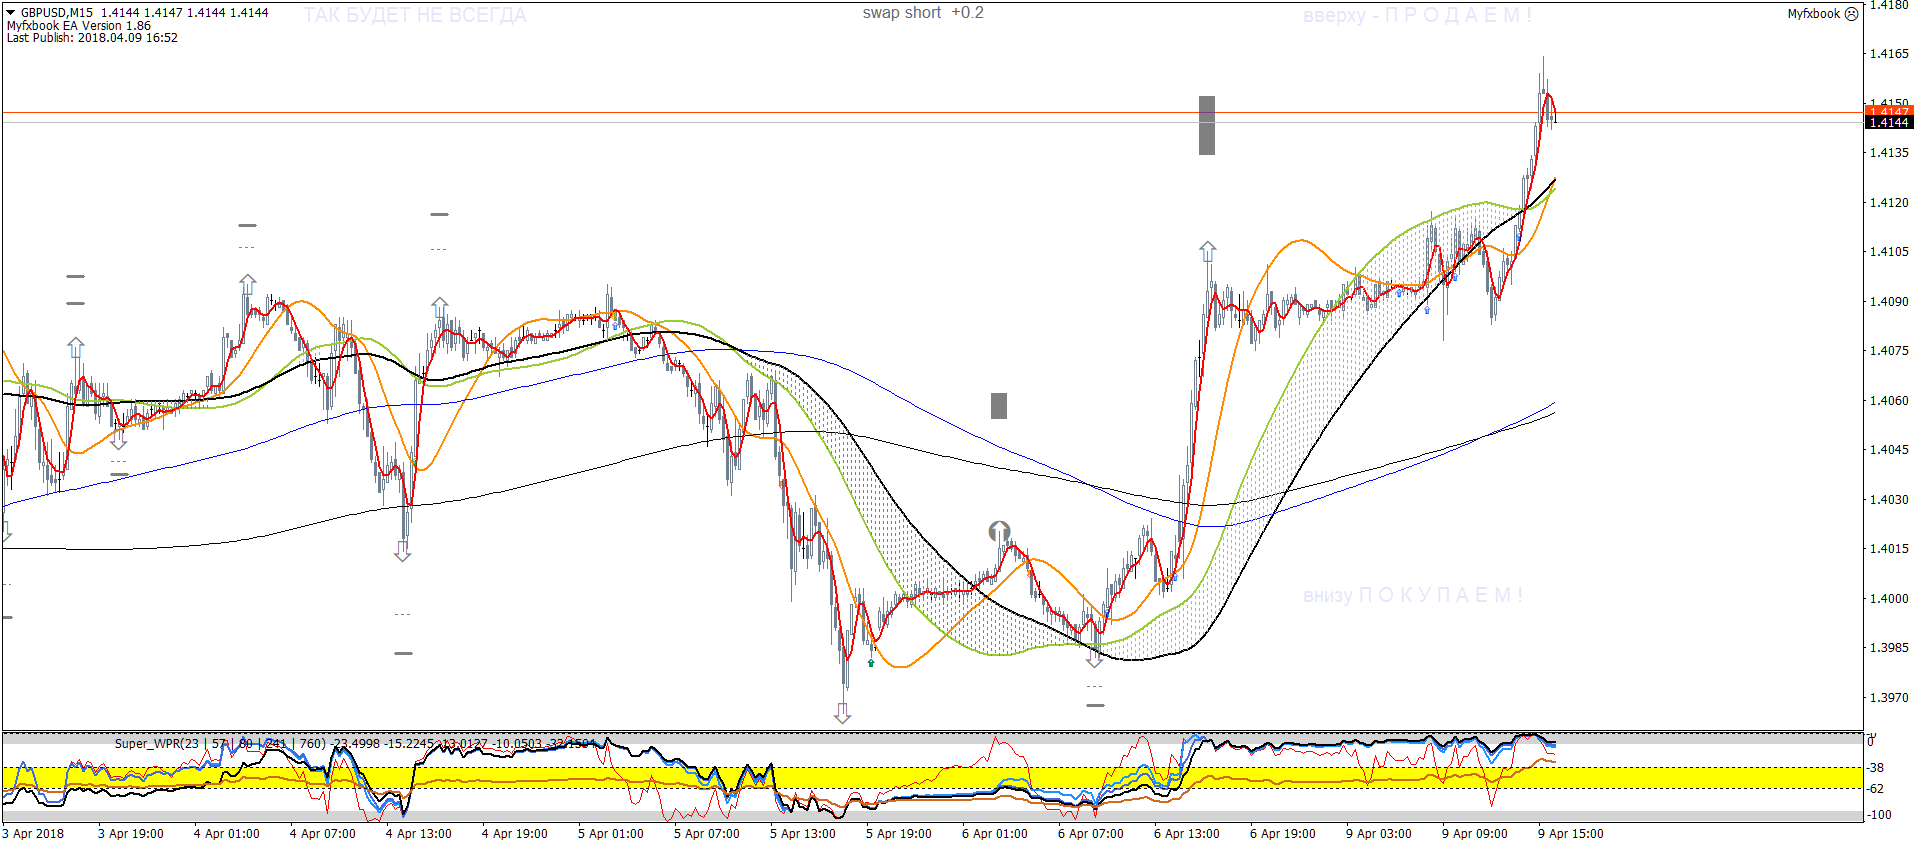Click the 6 Apr 13:00 time axis label

click(1187, 834)
